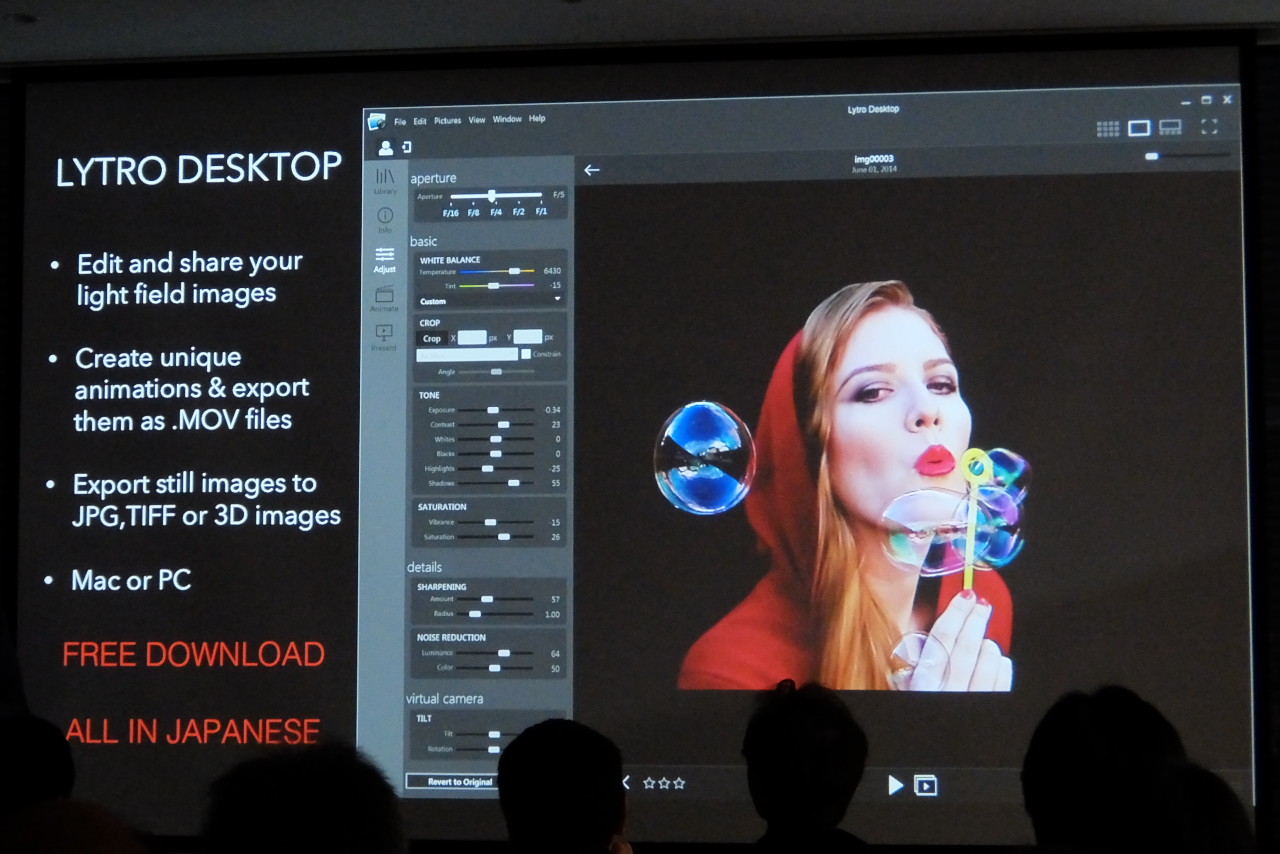This screenshot has width=1280, height=854.
Task: Open the crop aspect ratio dropdown
Action: coord(467,354)
